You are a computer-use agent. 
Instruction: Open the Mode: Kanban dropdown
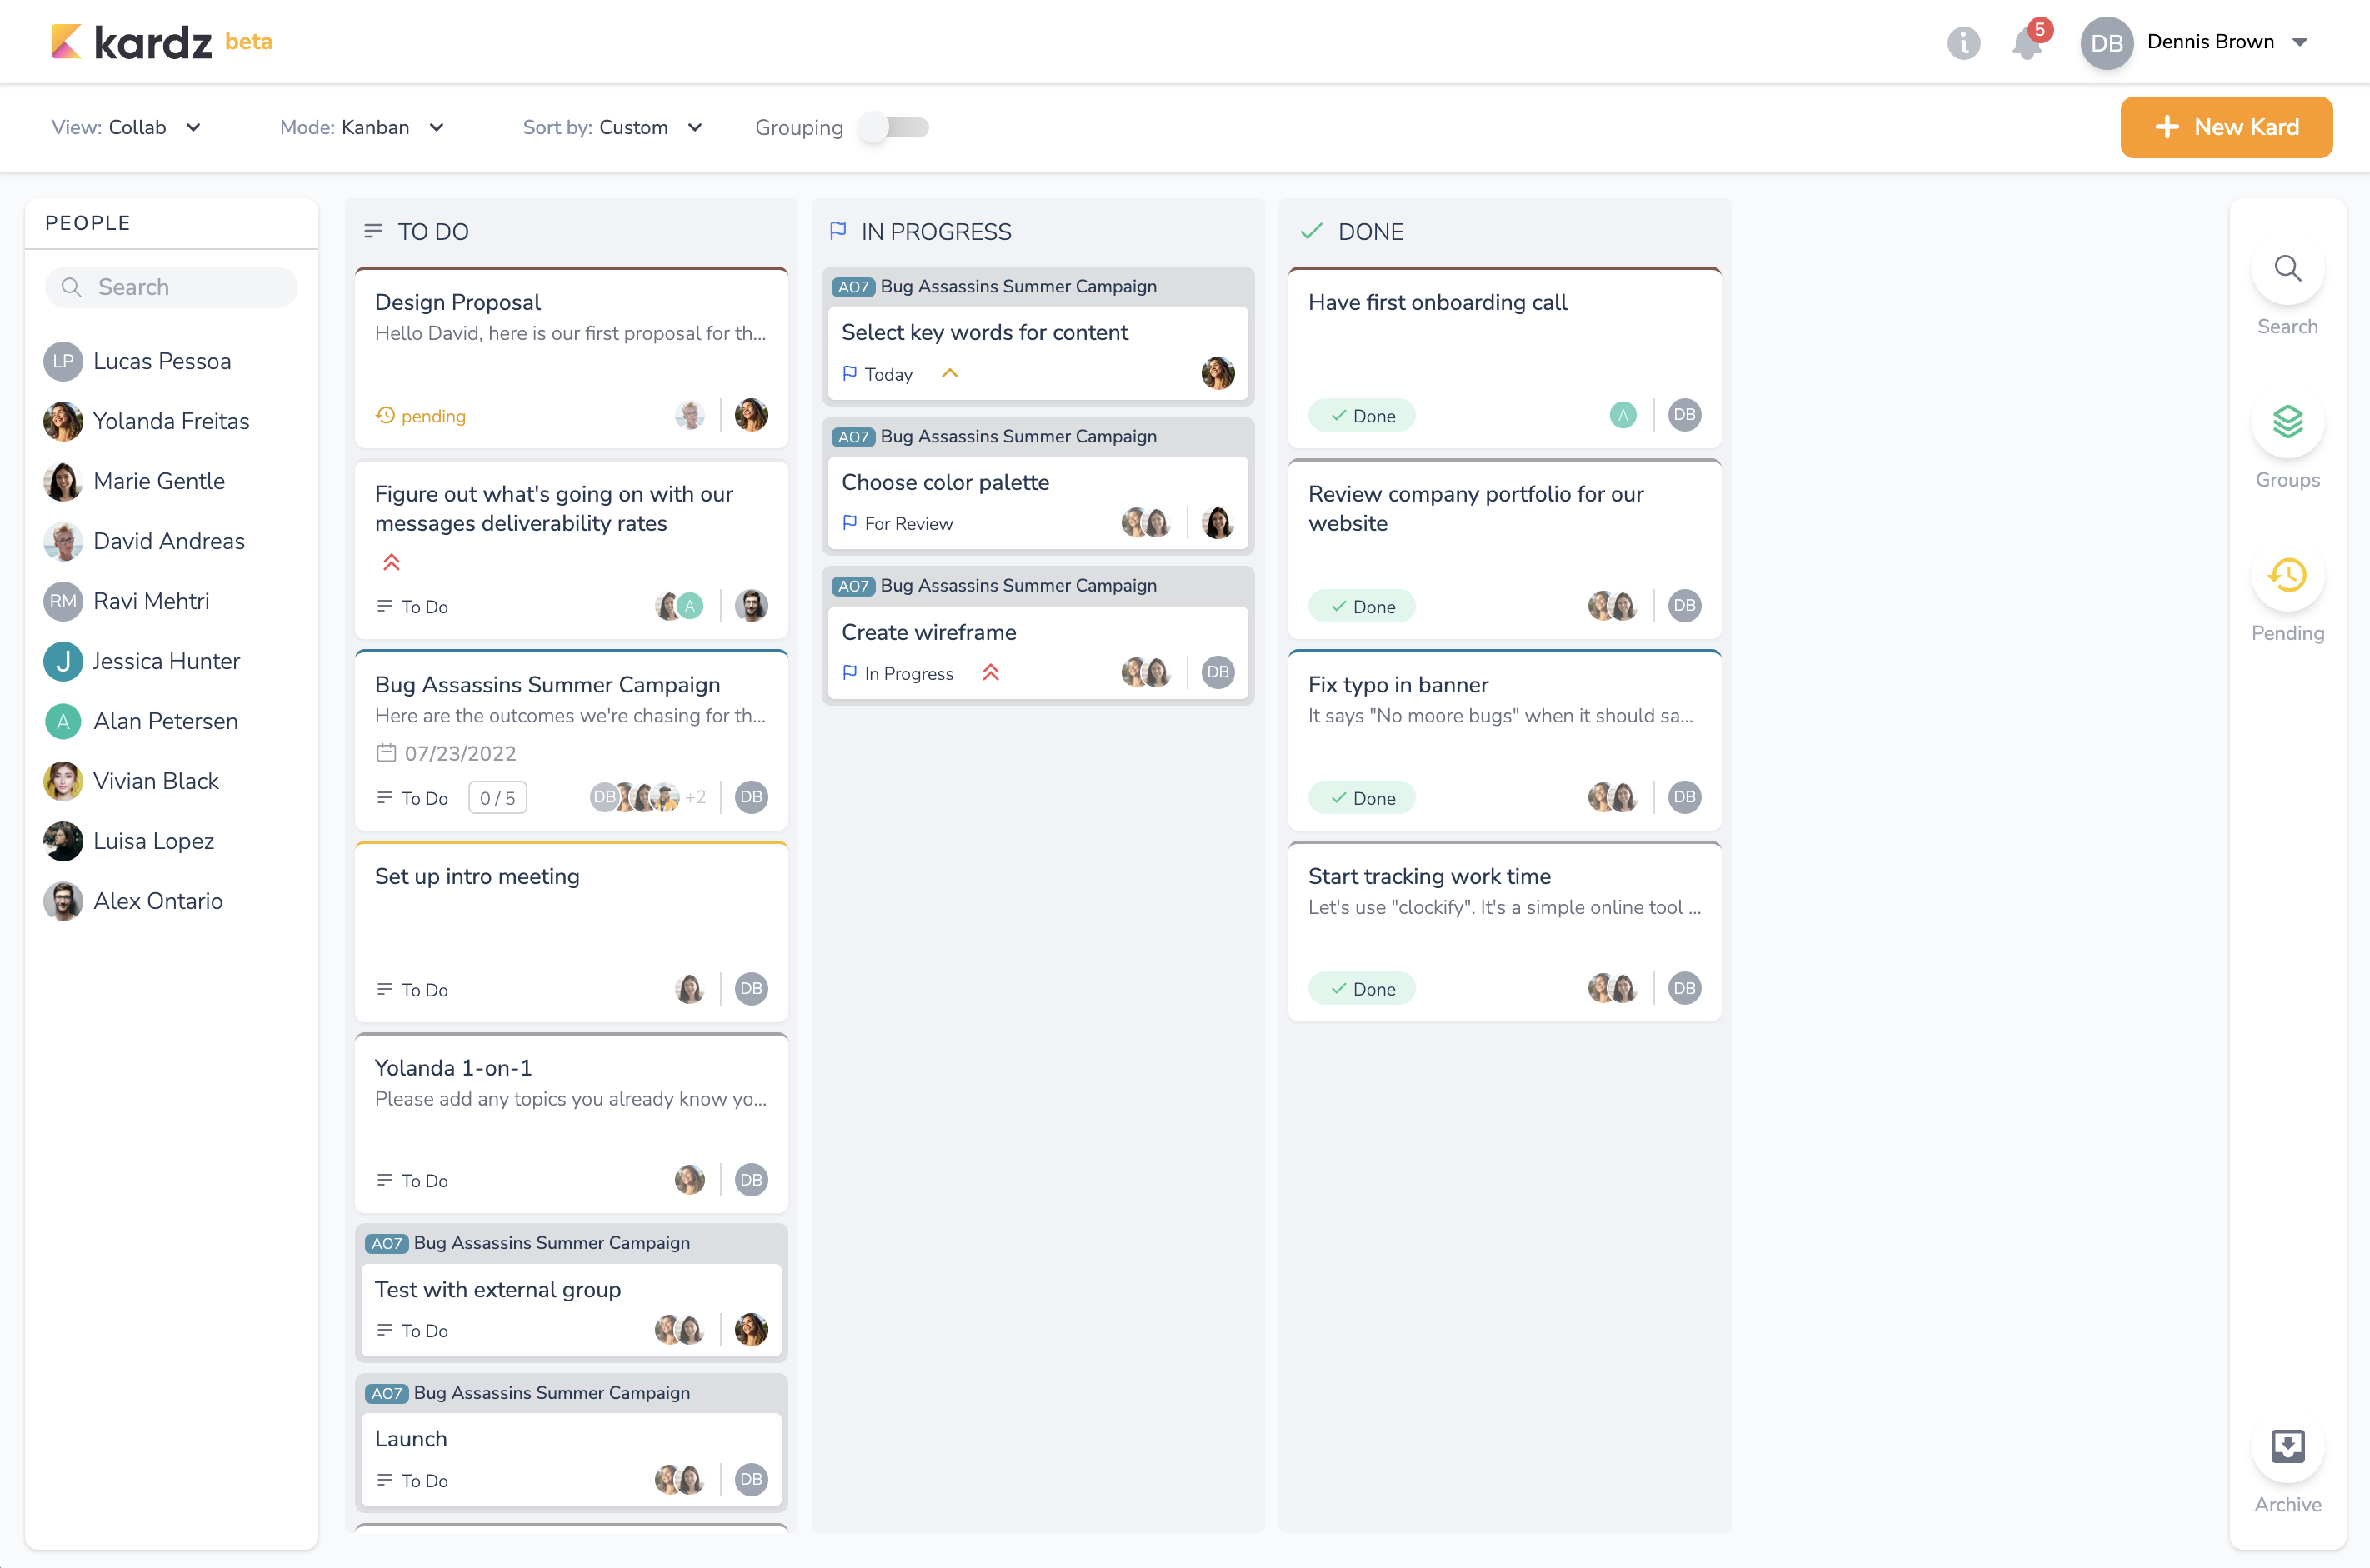coord(362,127)
